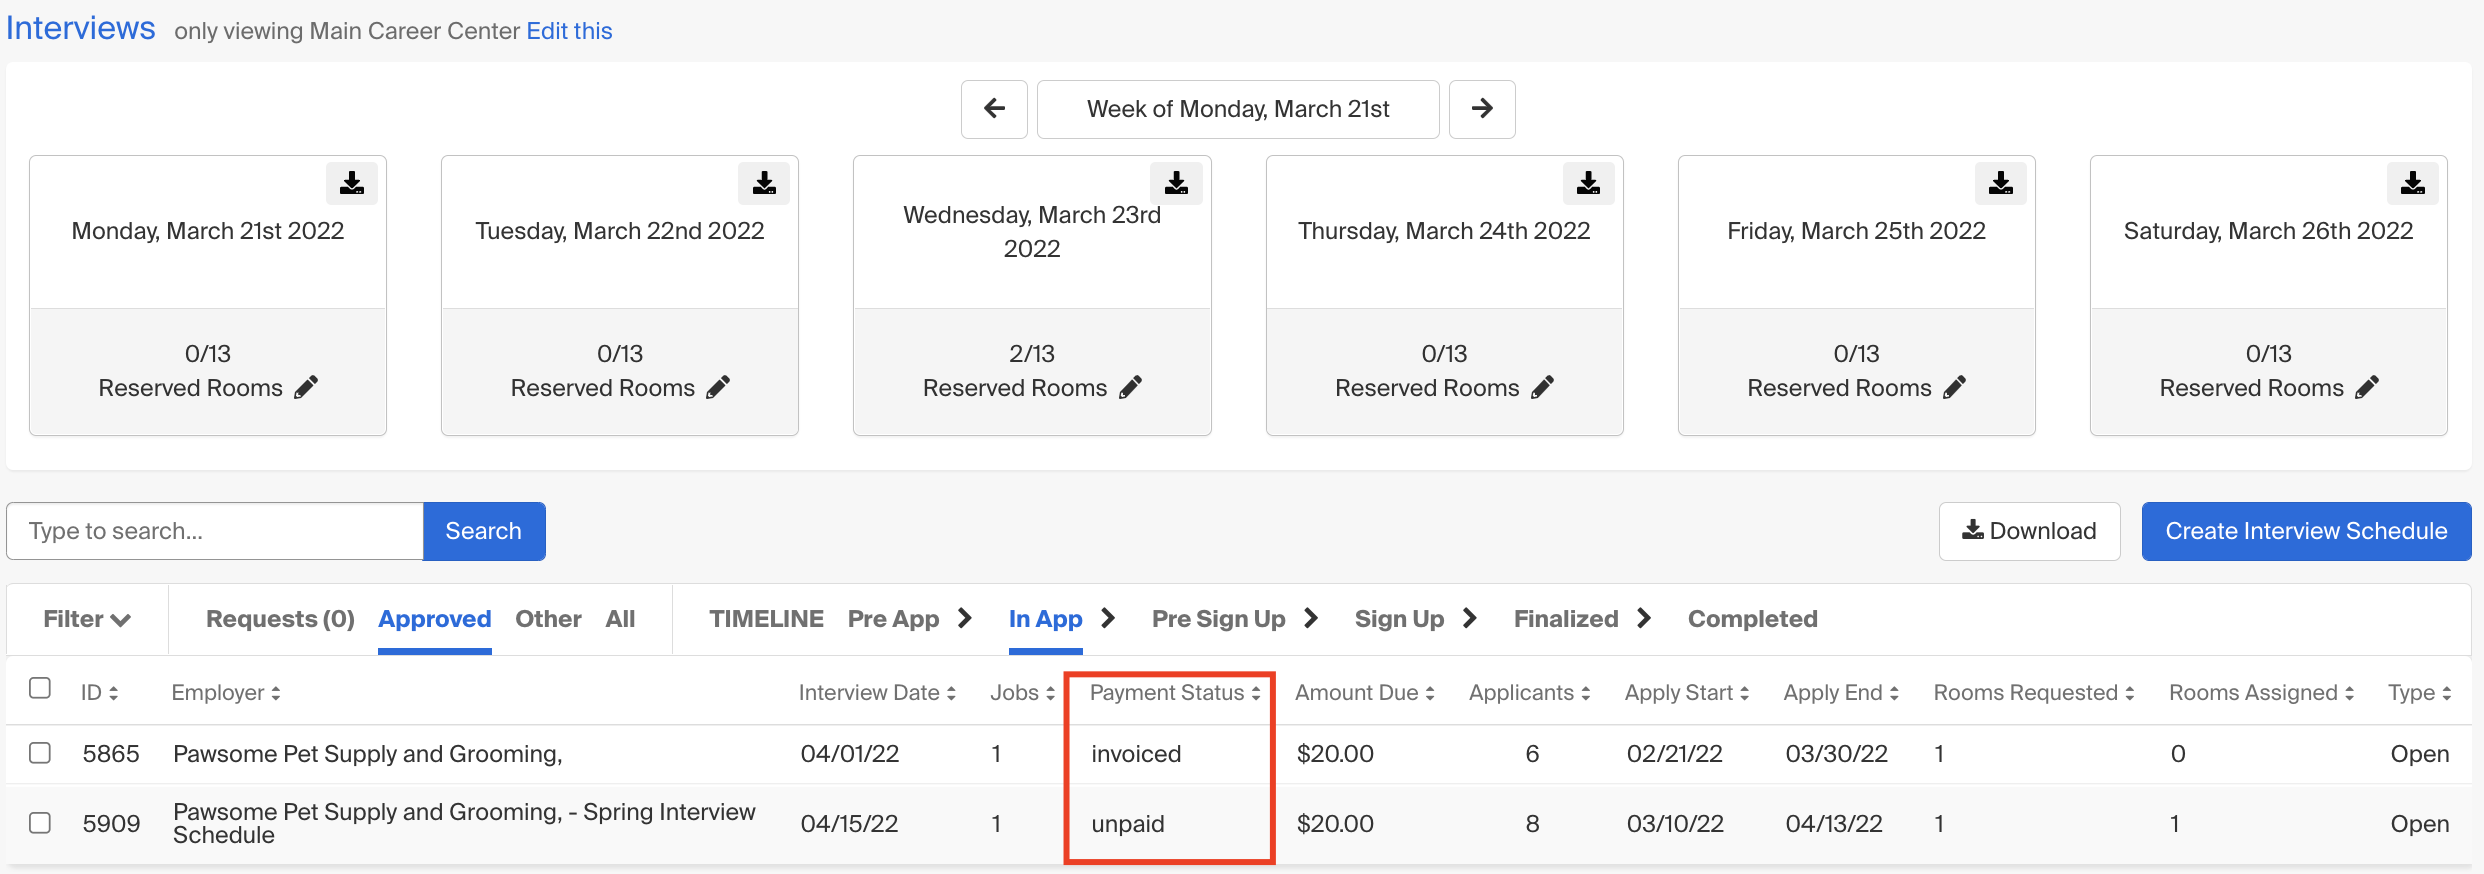Download Monday, March 21st schedule

(352, 183)
